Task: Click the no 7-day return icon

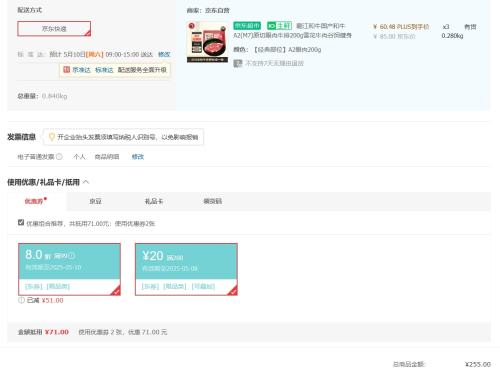Action: pos(238,63)
